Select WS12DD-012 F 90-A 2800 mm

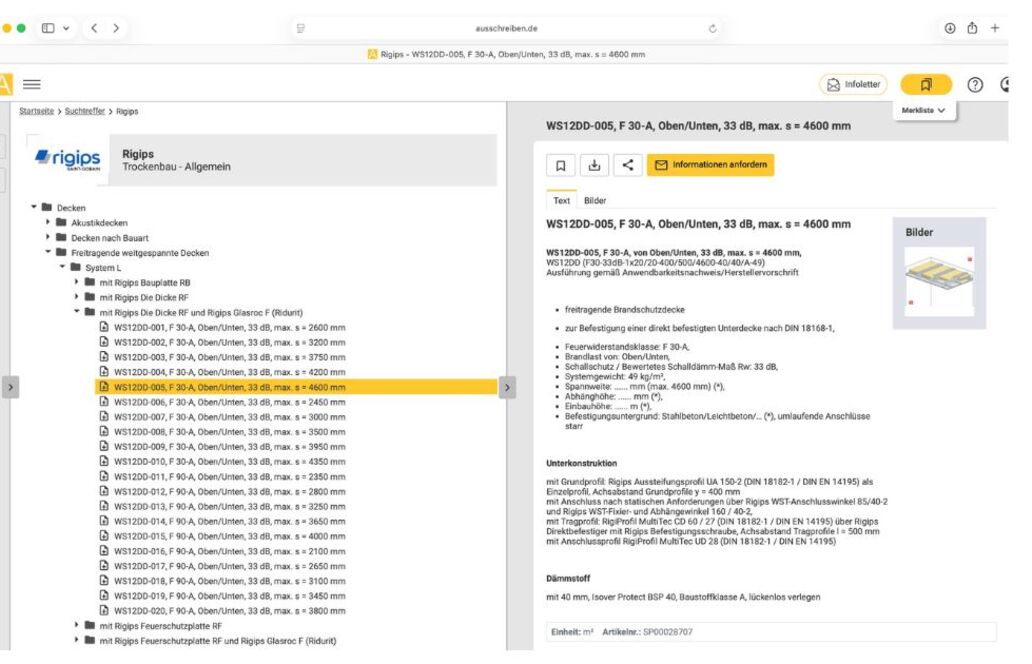[230, 492]
